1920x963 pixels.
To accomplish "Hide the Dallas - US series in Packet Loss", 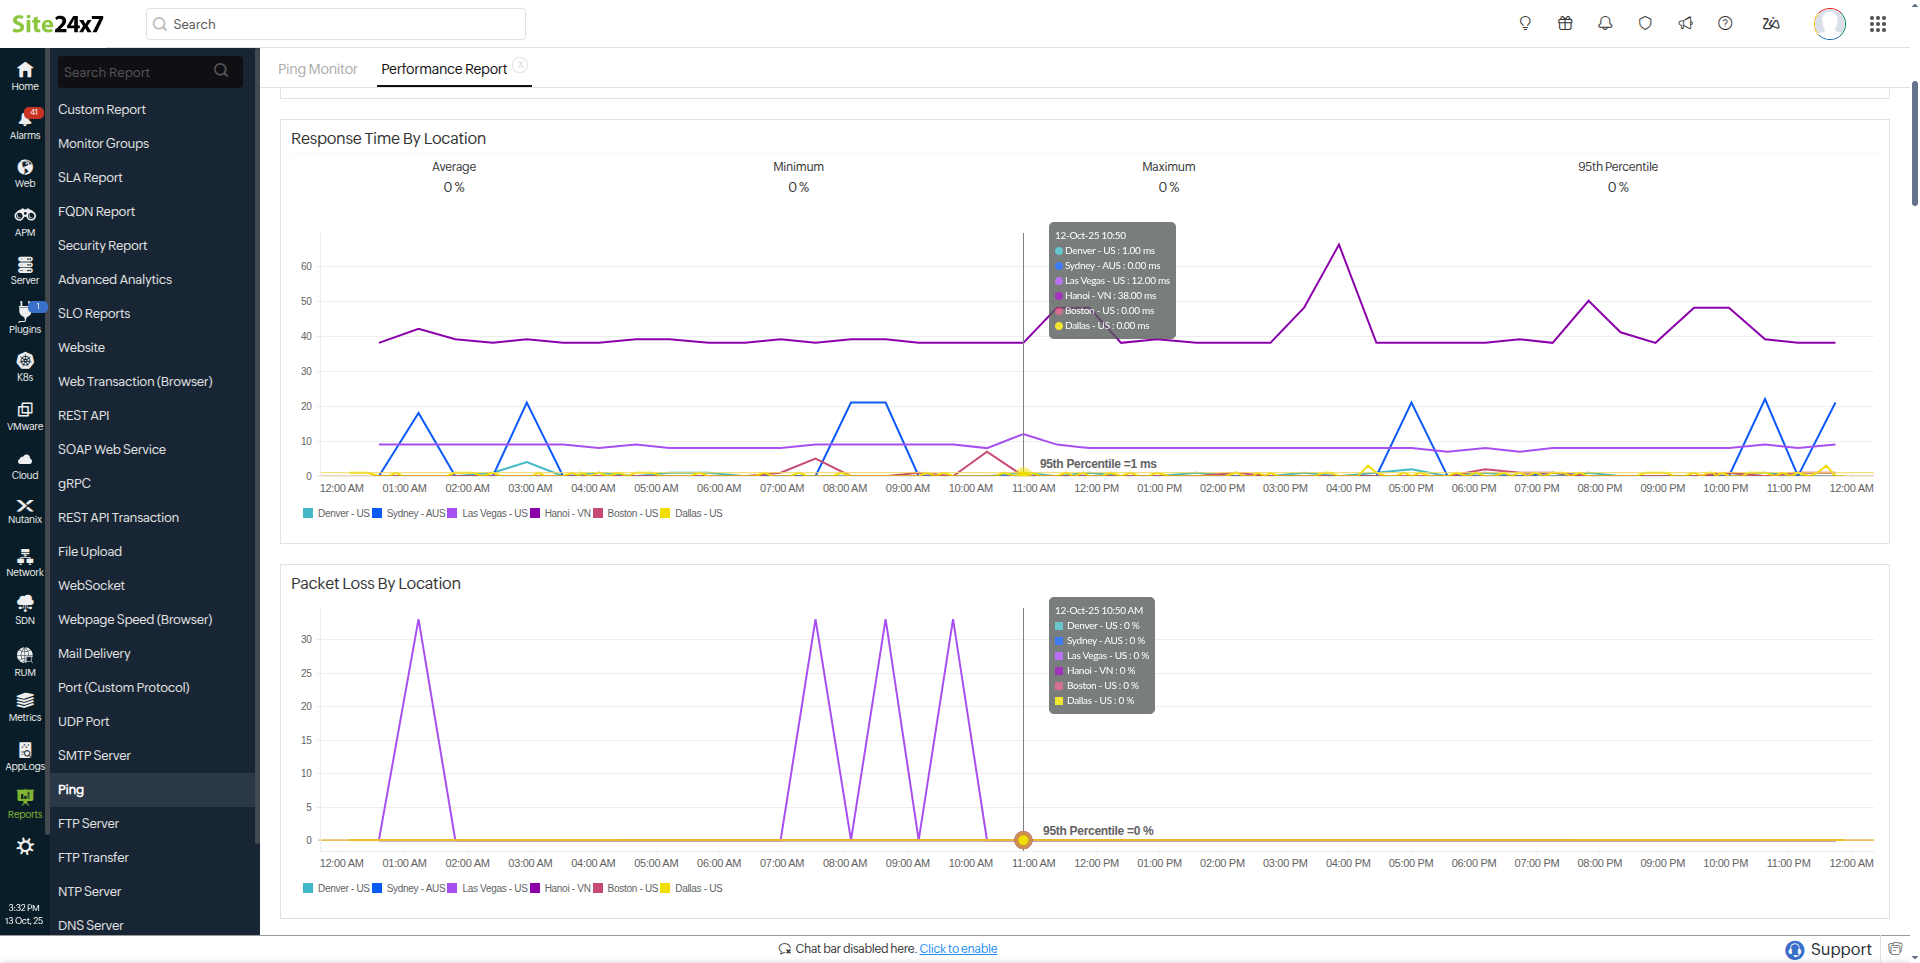I will point(698,888).
